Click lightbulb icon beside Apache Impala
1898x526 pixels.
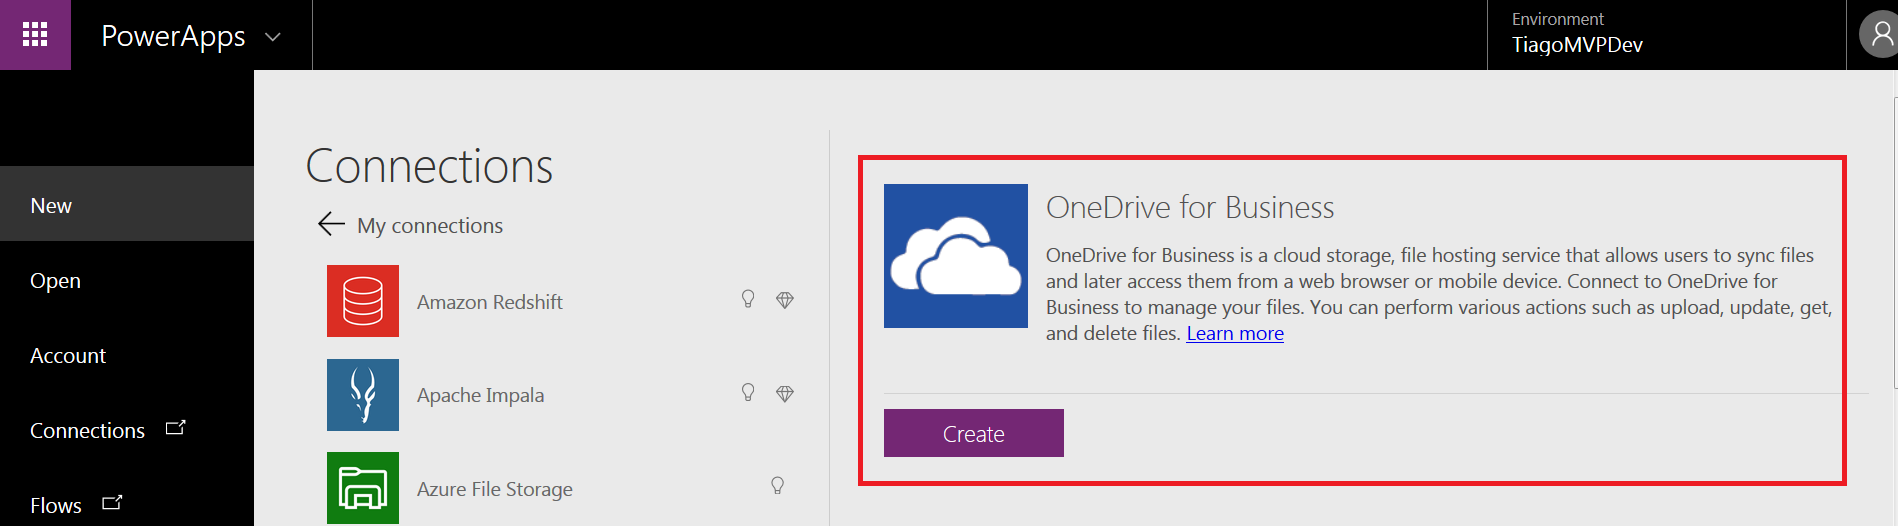(x=748, y=392)
